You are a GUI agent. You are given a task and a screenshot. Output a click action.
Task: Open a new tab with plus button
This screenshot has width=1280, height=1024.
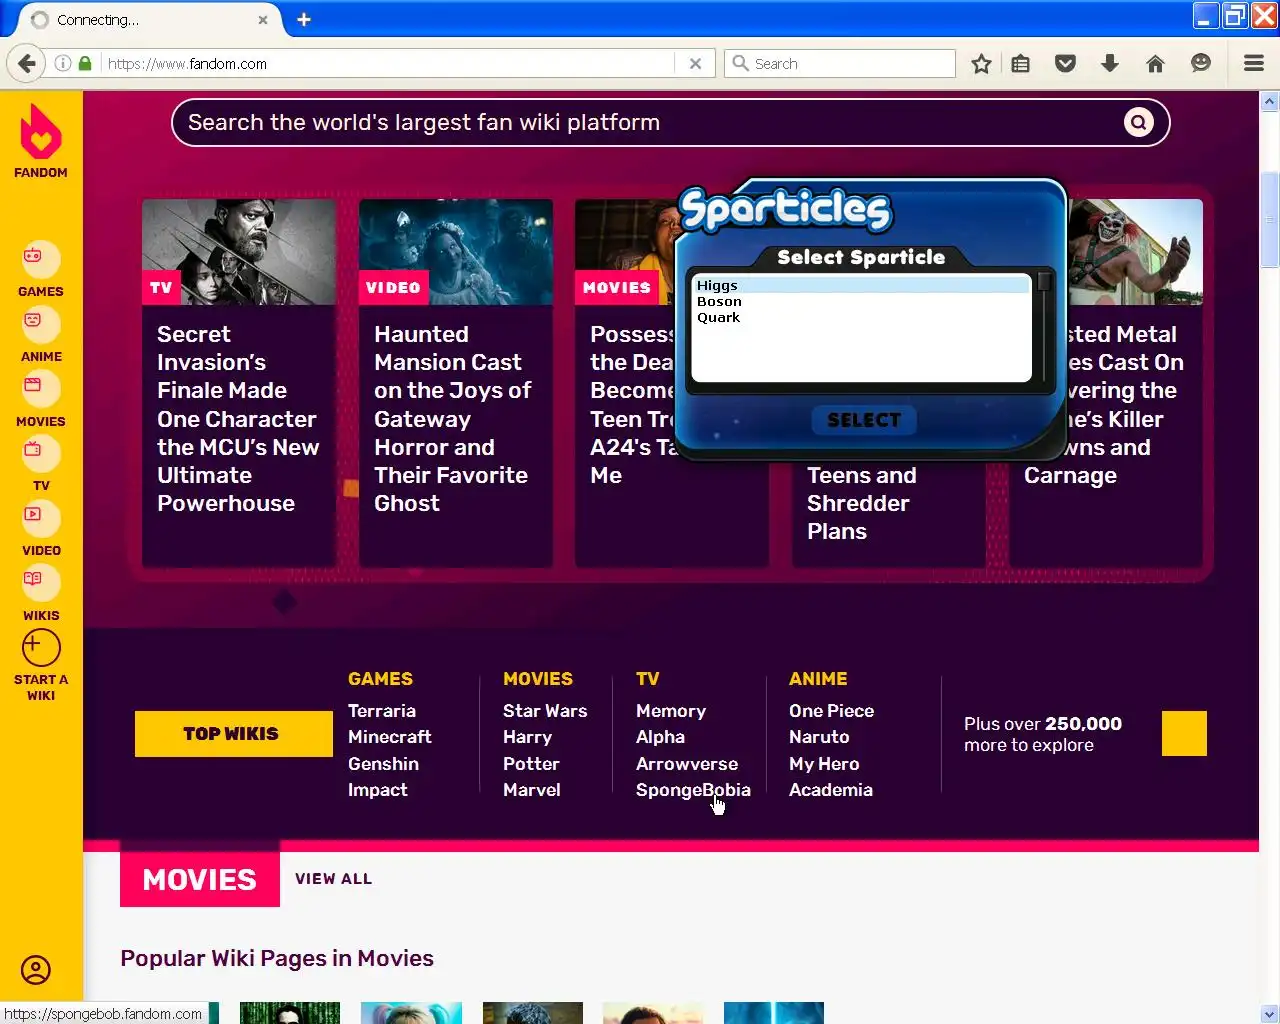pos(304,19)
